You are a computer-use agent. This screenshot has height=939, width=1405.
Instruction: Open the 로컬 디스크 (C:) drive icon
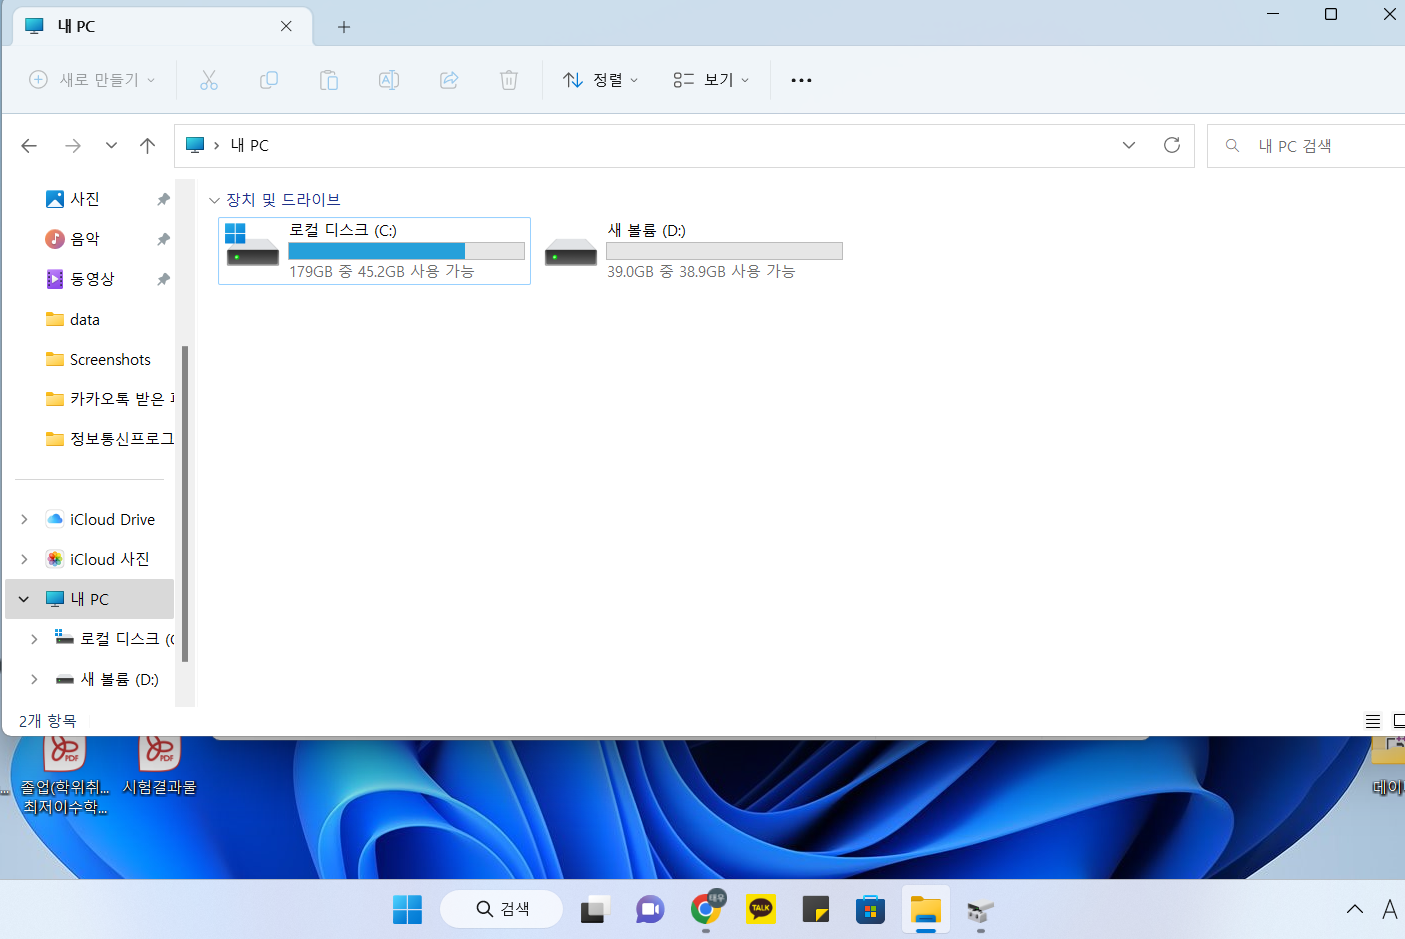252,246
